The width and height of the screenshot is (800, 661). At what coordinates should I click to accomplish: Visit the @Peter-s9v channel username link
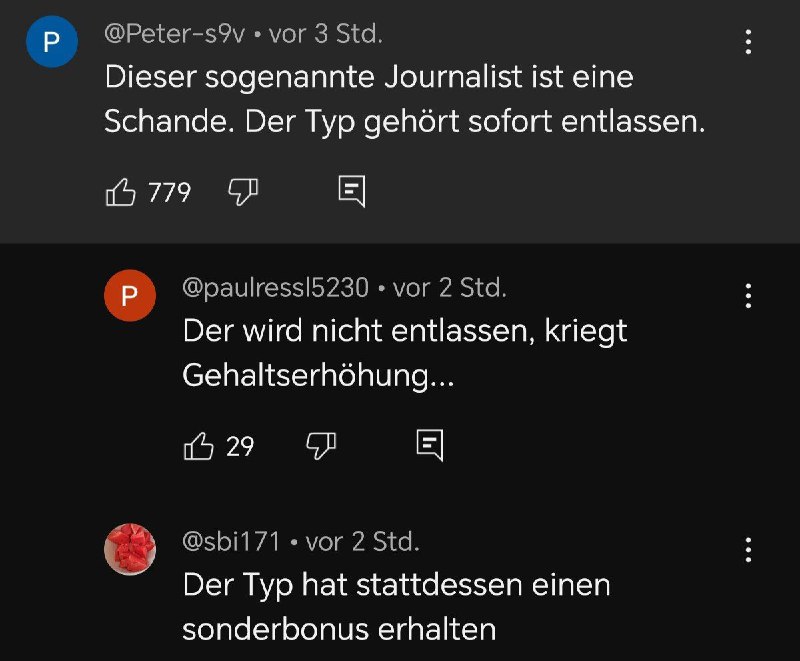coord(175,34)
